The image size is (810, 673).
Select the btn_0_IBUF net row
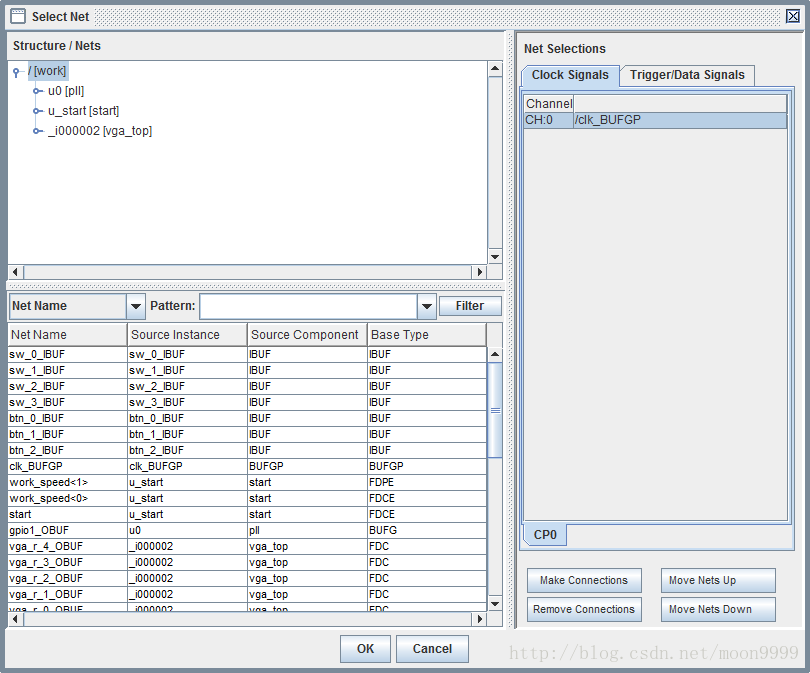[247, 418]
